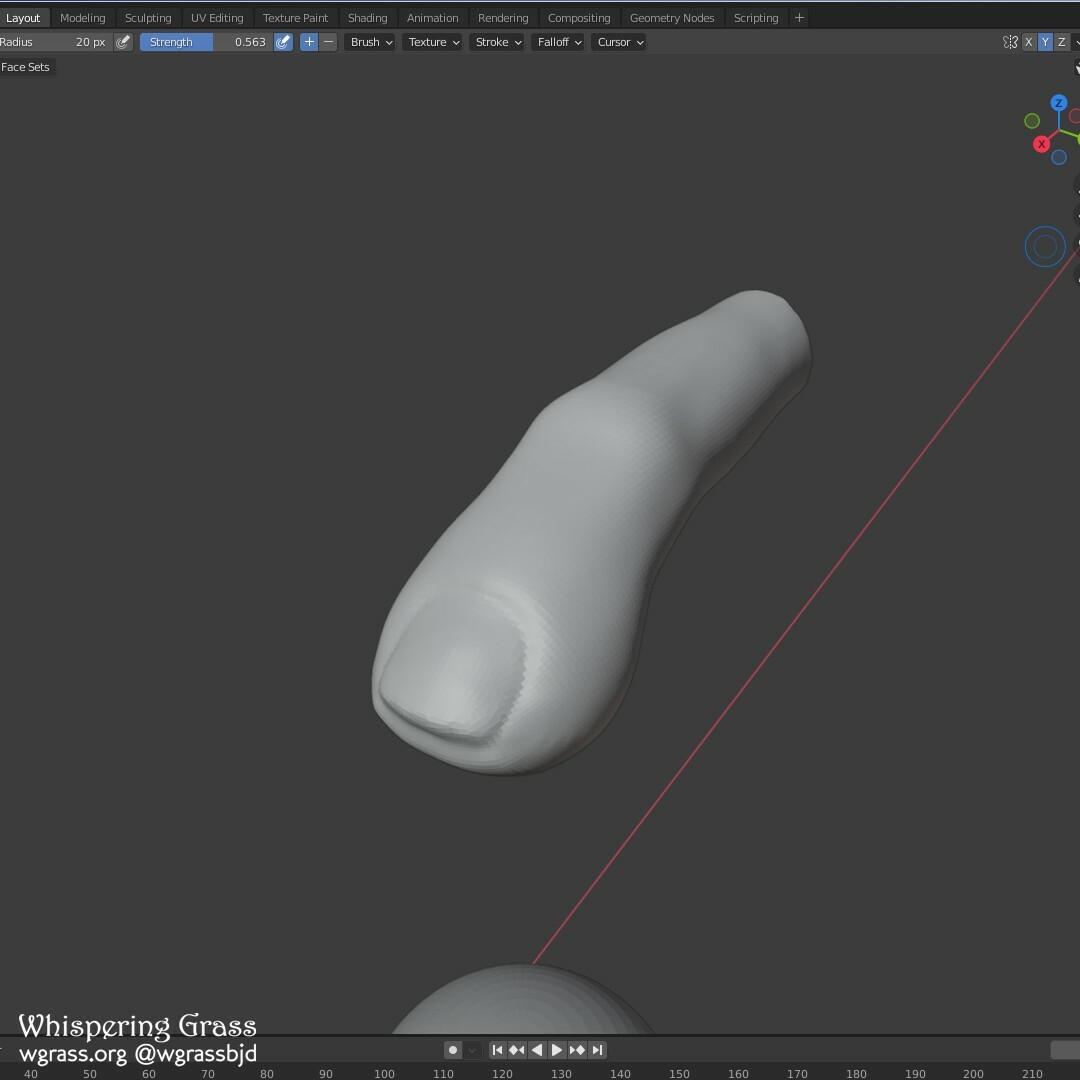
Task: Switch to the Compositing workspace tab
Action: point(579,18)
